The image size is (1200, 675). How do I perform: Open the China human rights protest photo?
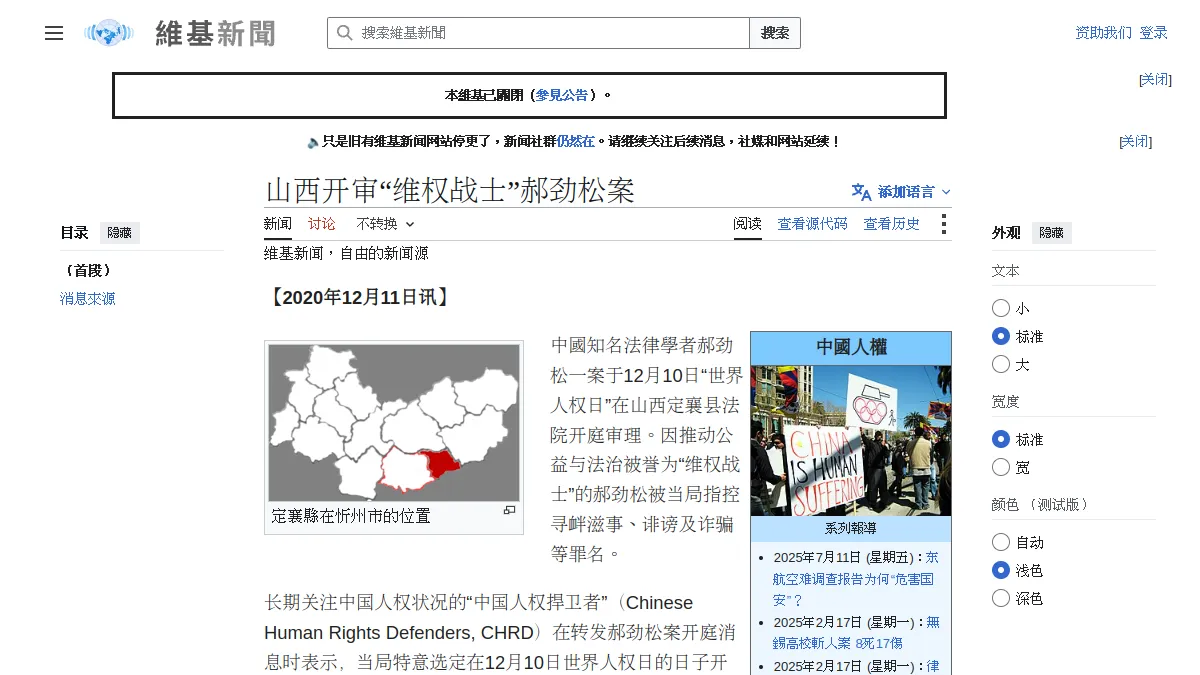(851, 440)
